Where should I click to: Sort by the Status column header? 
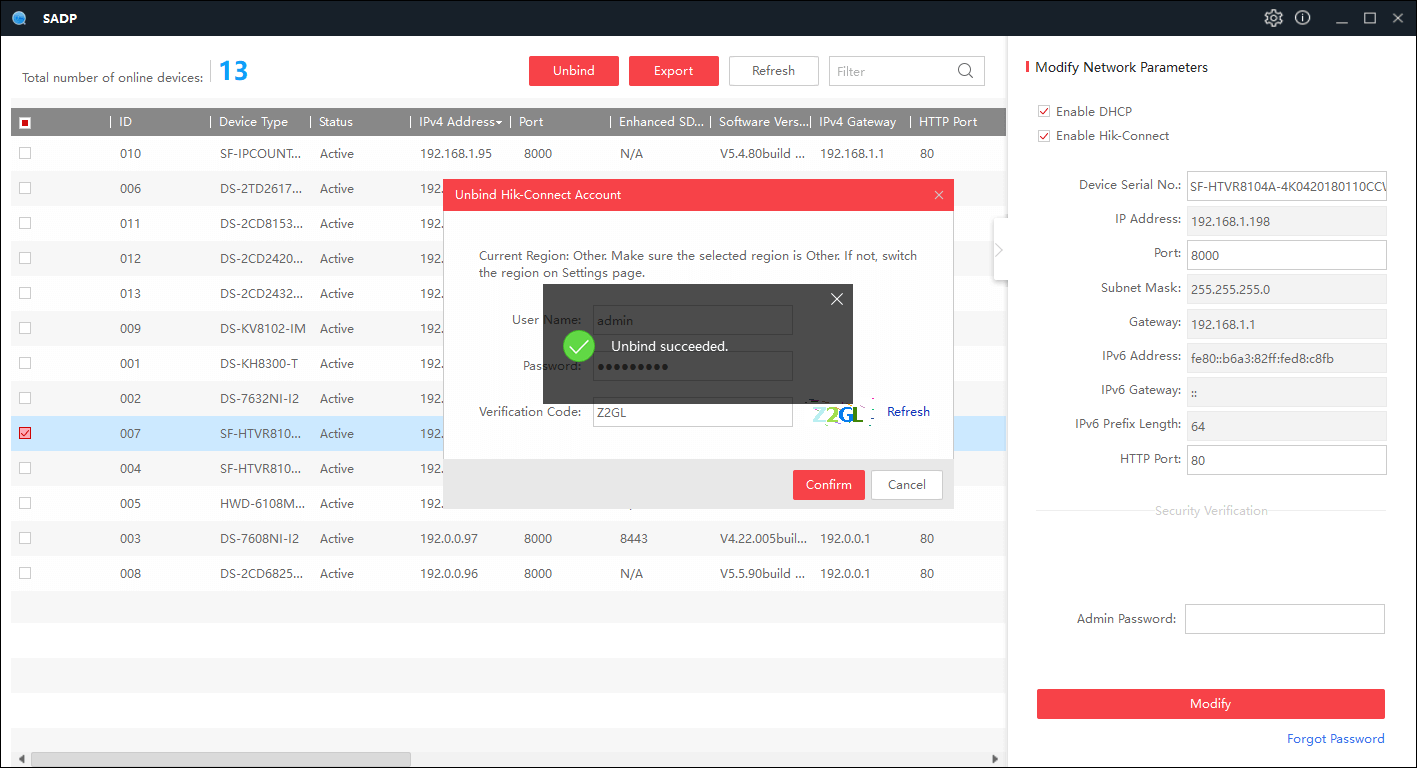point(360,122)
